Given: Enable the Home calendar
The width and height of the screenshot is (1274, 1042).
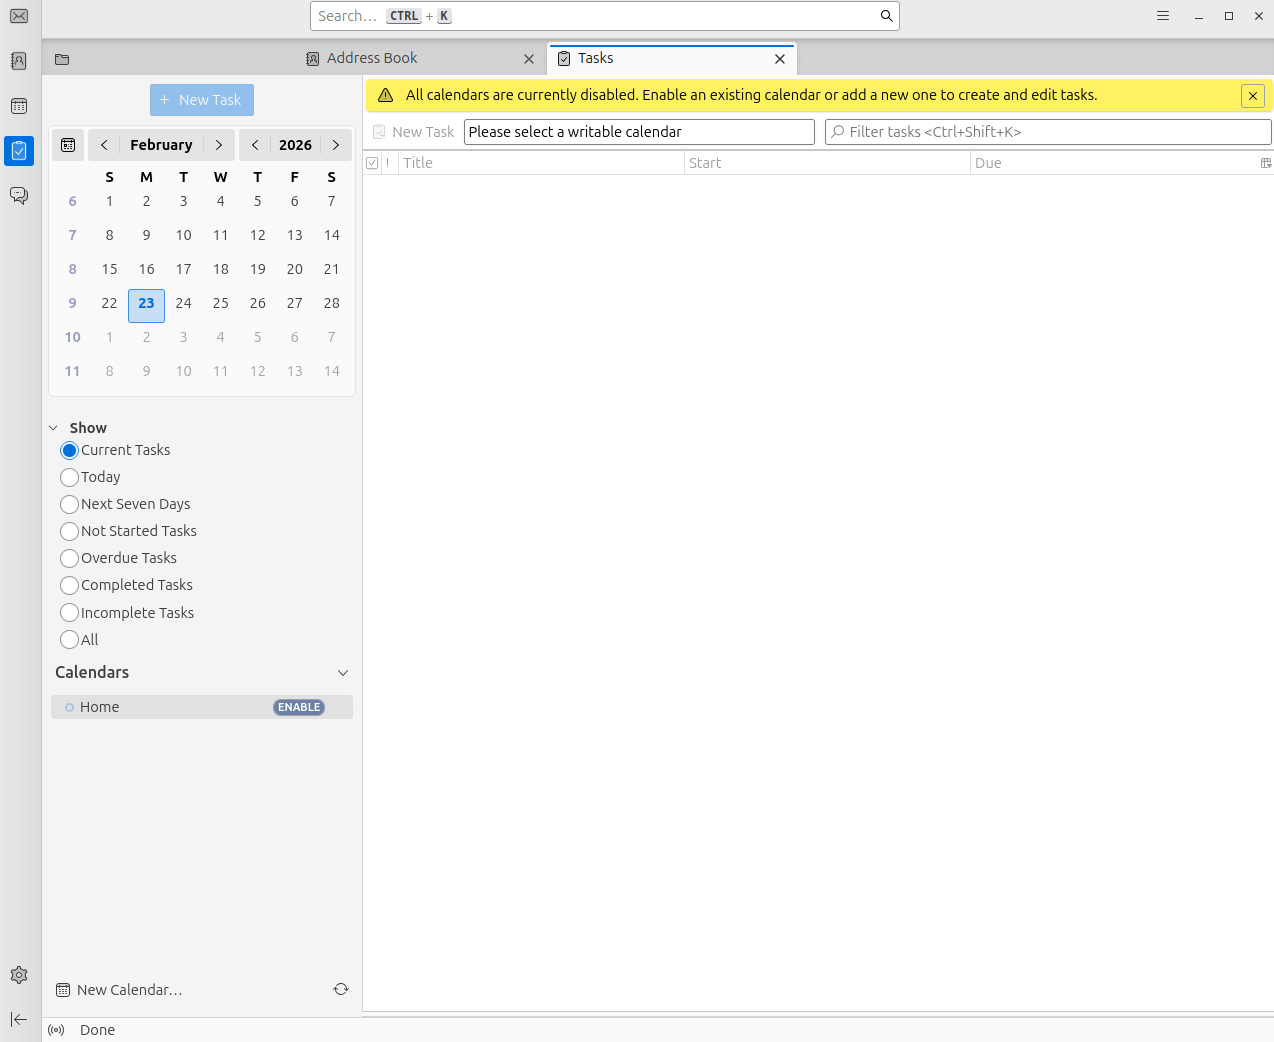Looking at the screenshot, I should pos(299,707).
